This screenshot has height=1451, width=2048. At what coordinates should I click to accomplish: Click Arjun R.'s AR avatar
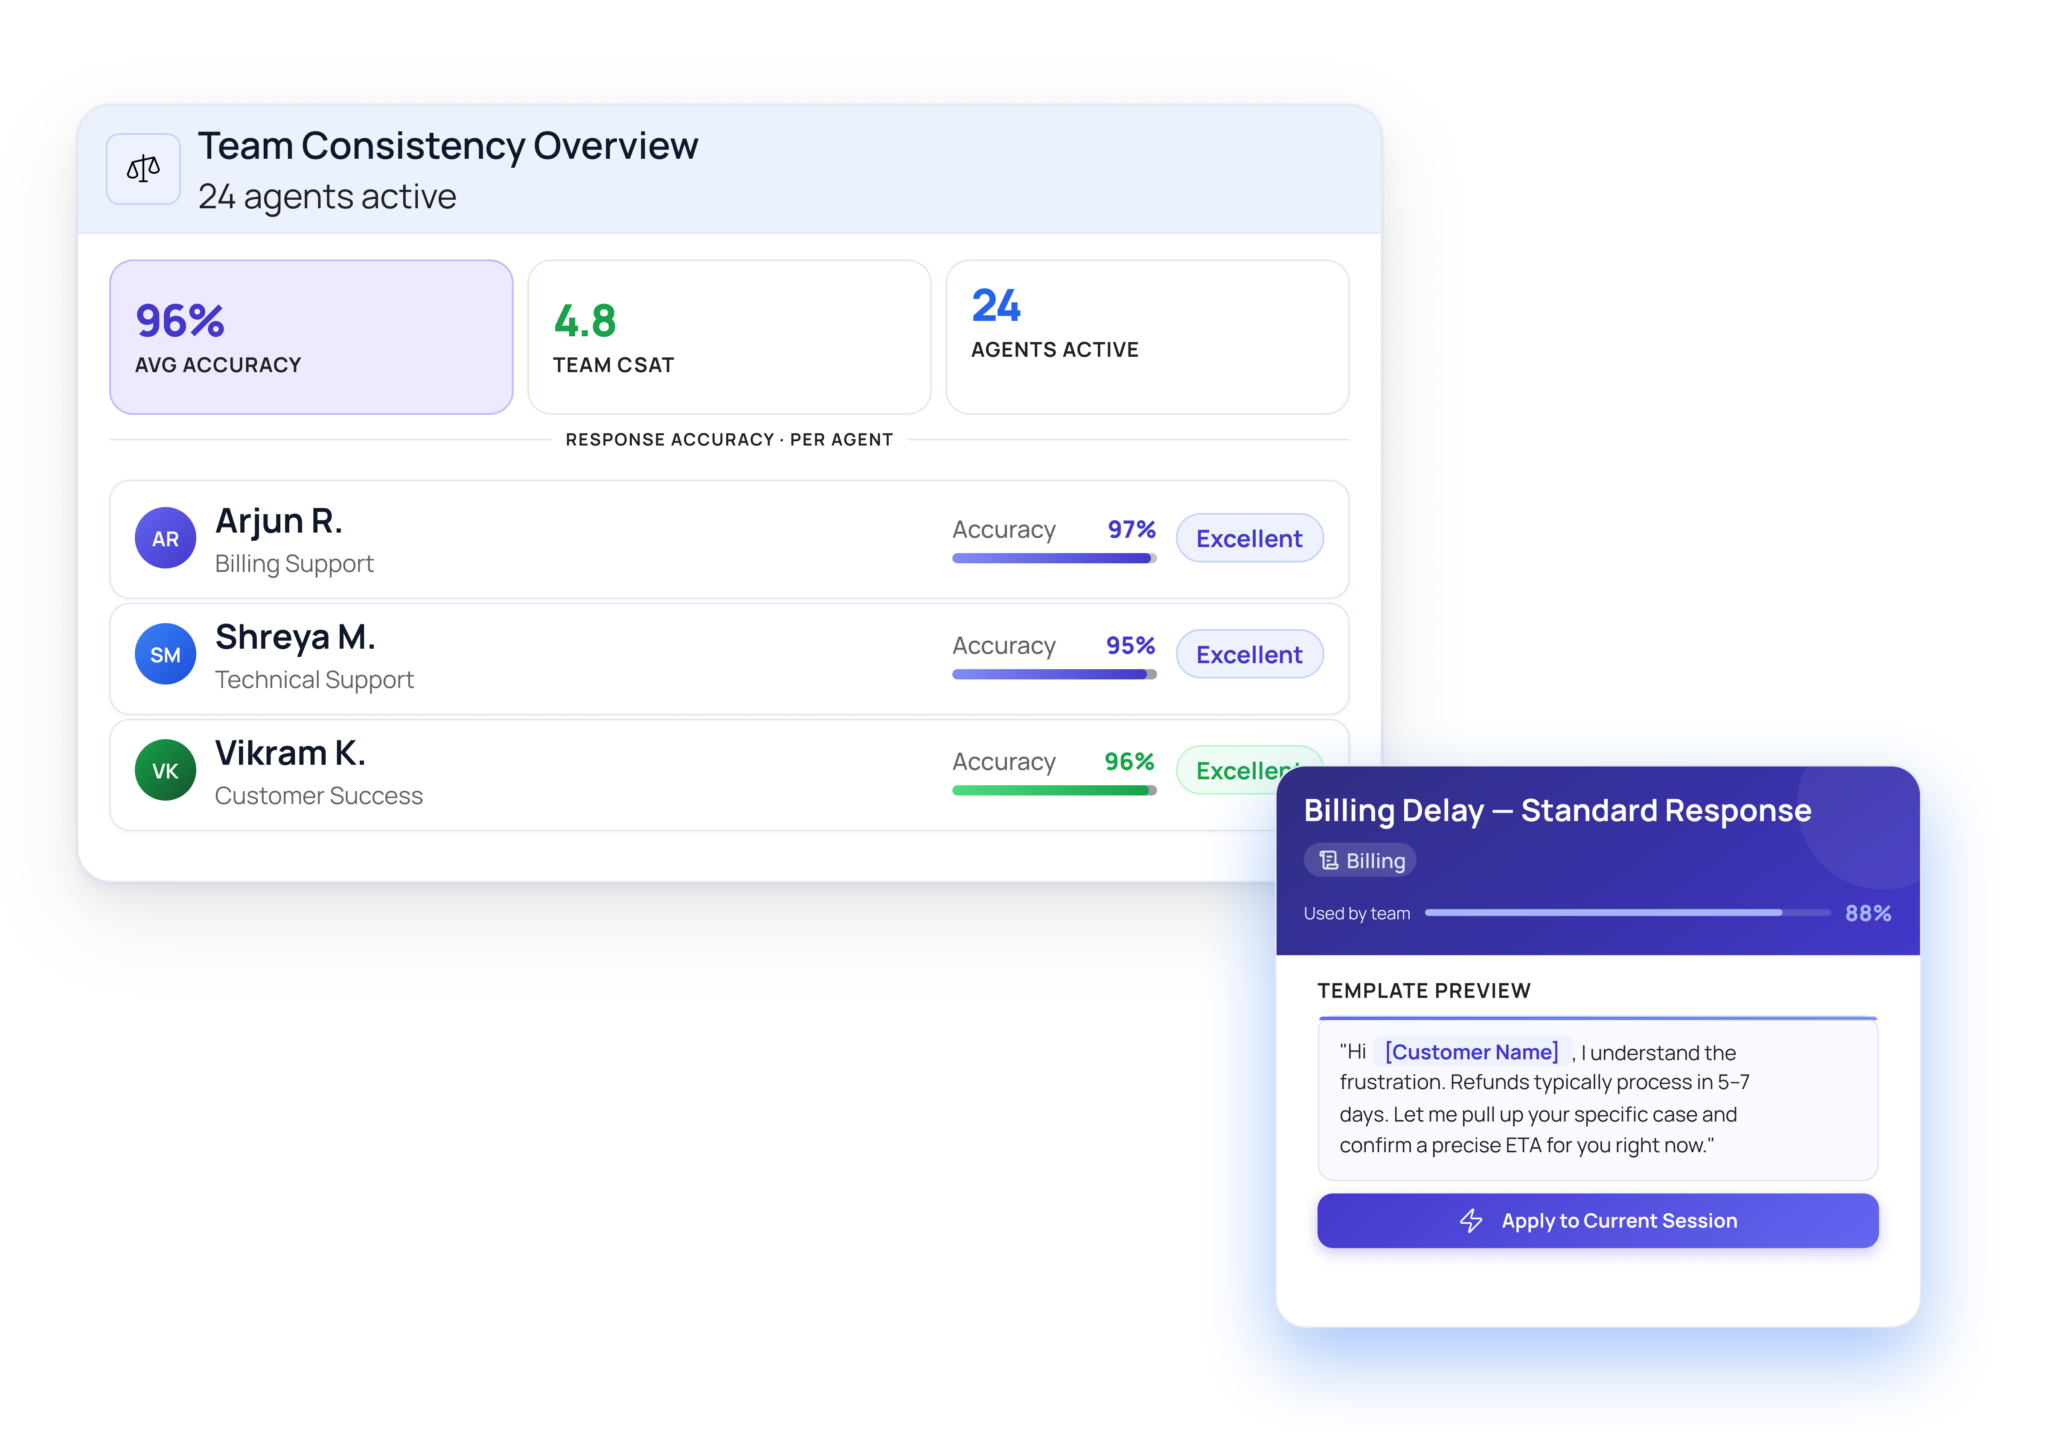pyautogui.click(x=165, y=538)
